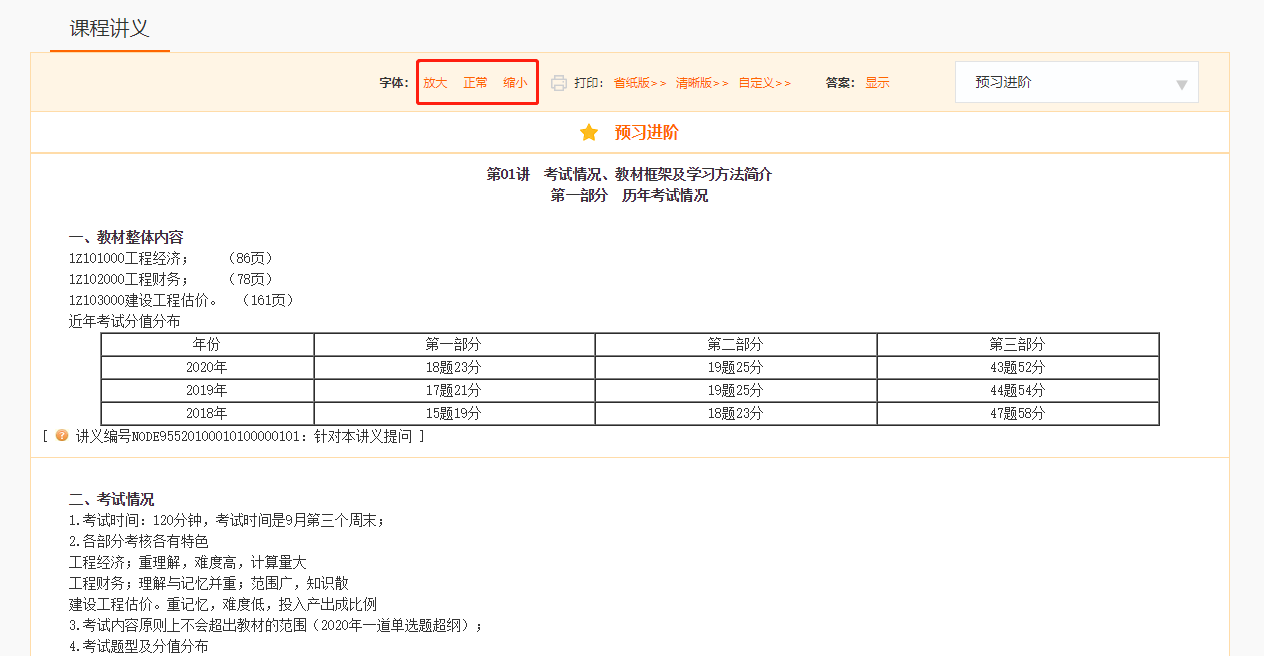
Task: Reset font size by clicking 正常
Action: coord(475,83)
